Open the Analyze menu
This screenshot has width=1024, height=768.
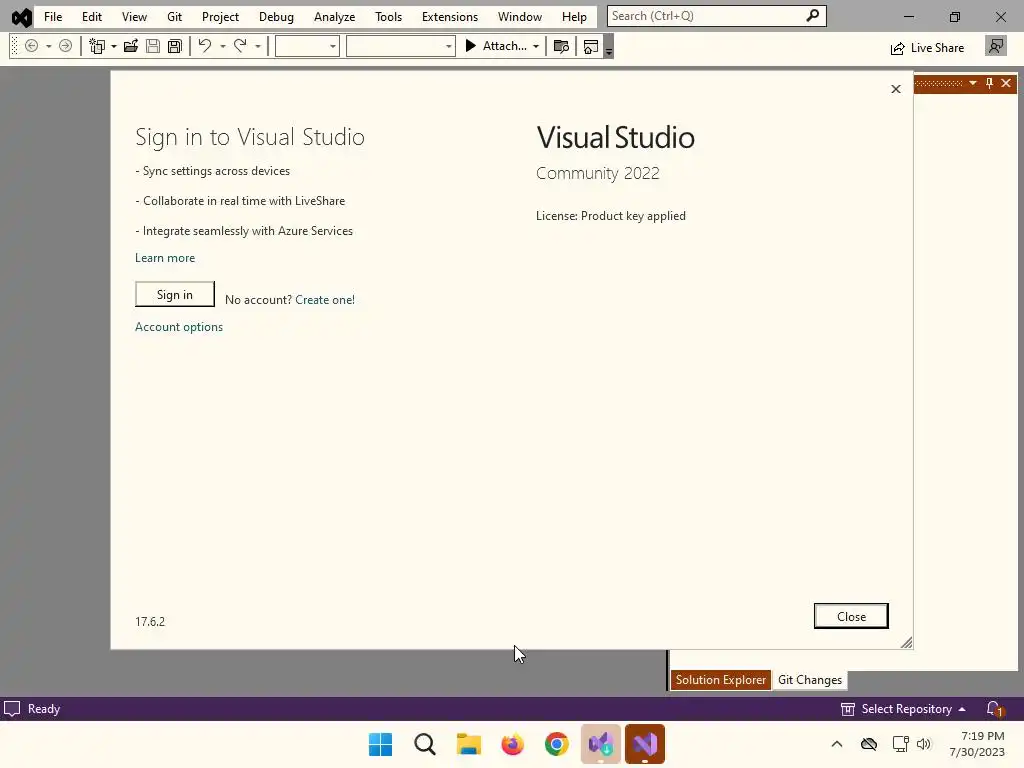coord(334,16)
